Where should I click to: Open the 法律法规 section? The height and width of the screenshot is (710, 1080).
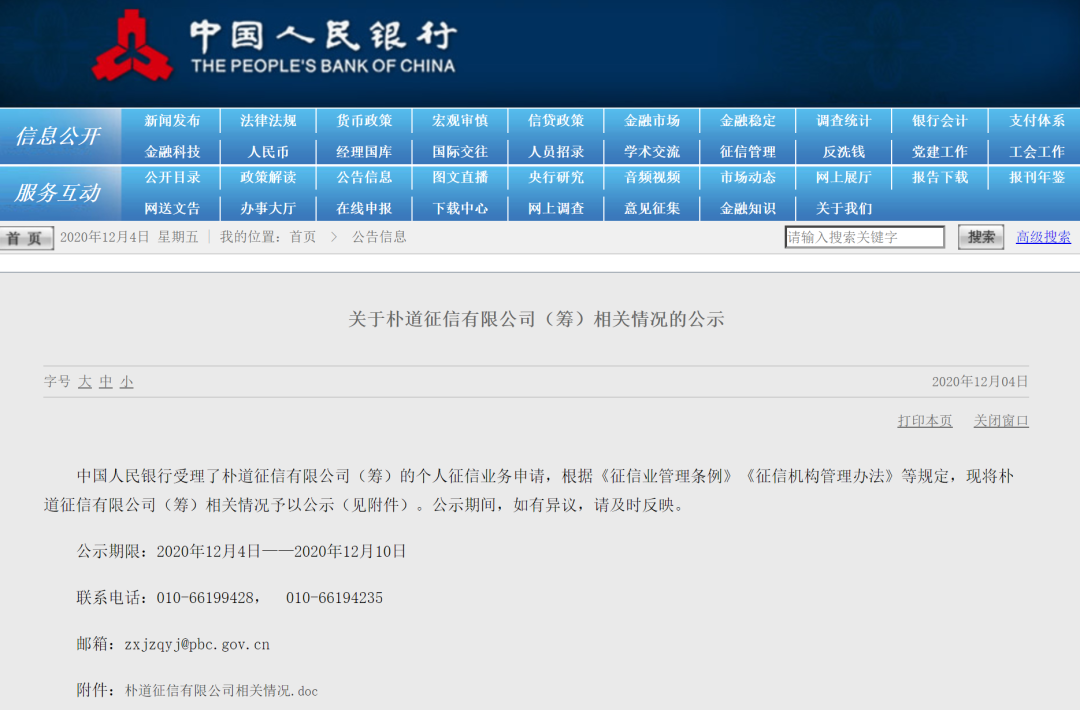269,120
